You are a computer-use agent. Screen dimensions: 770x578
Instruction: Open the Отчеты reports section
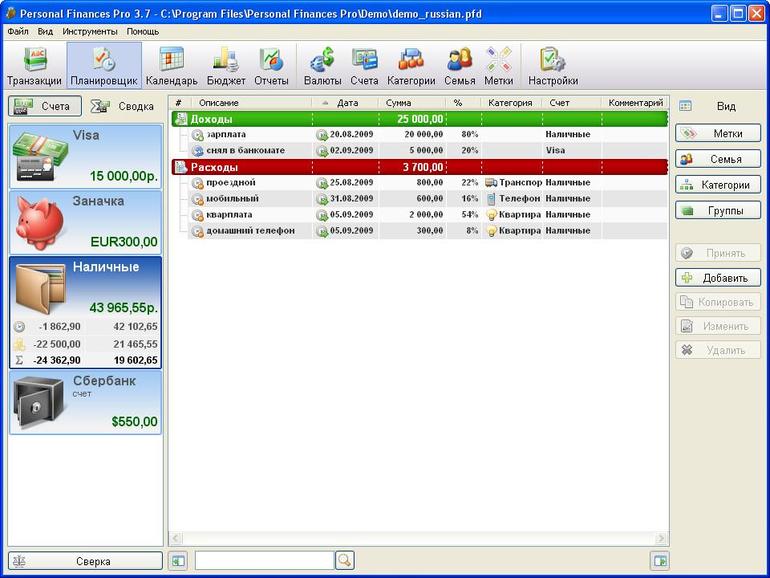coord(271,66)
